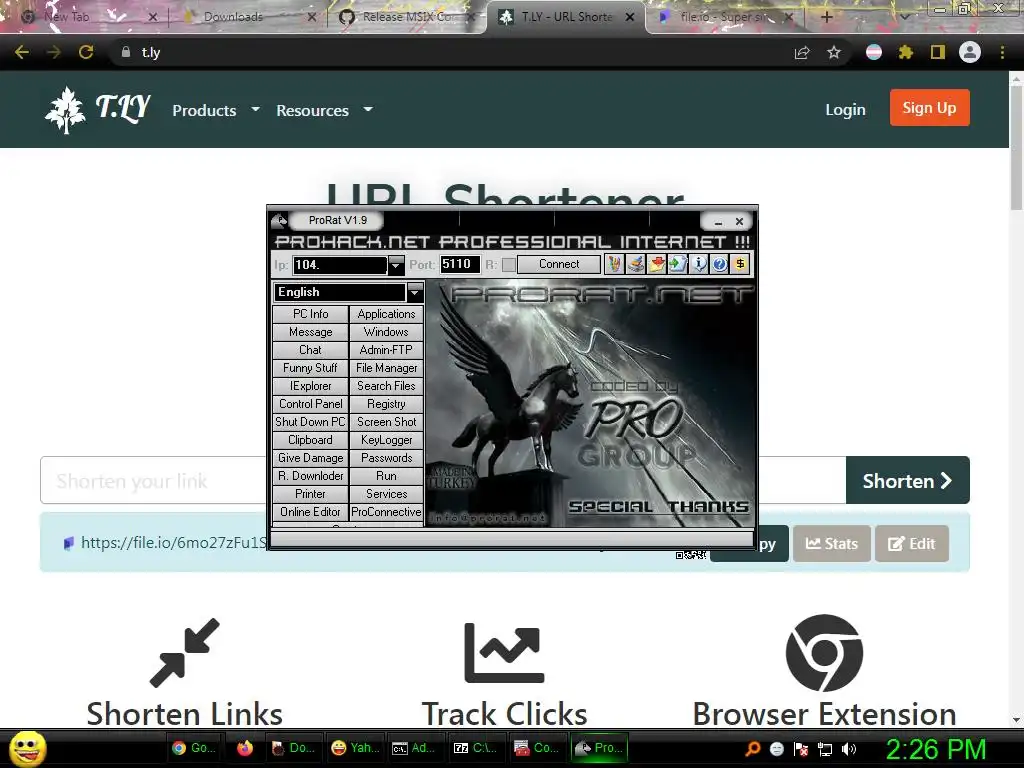Click the KeyLogger button in ProRat
Viewport: 1024px width, 768px height.
pos(387,440)
